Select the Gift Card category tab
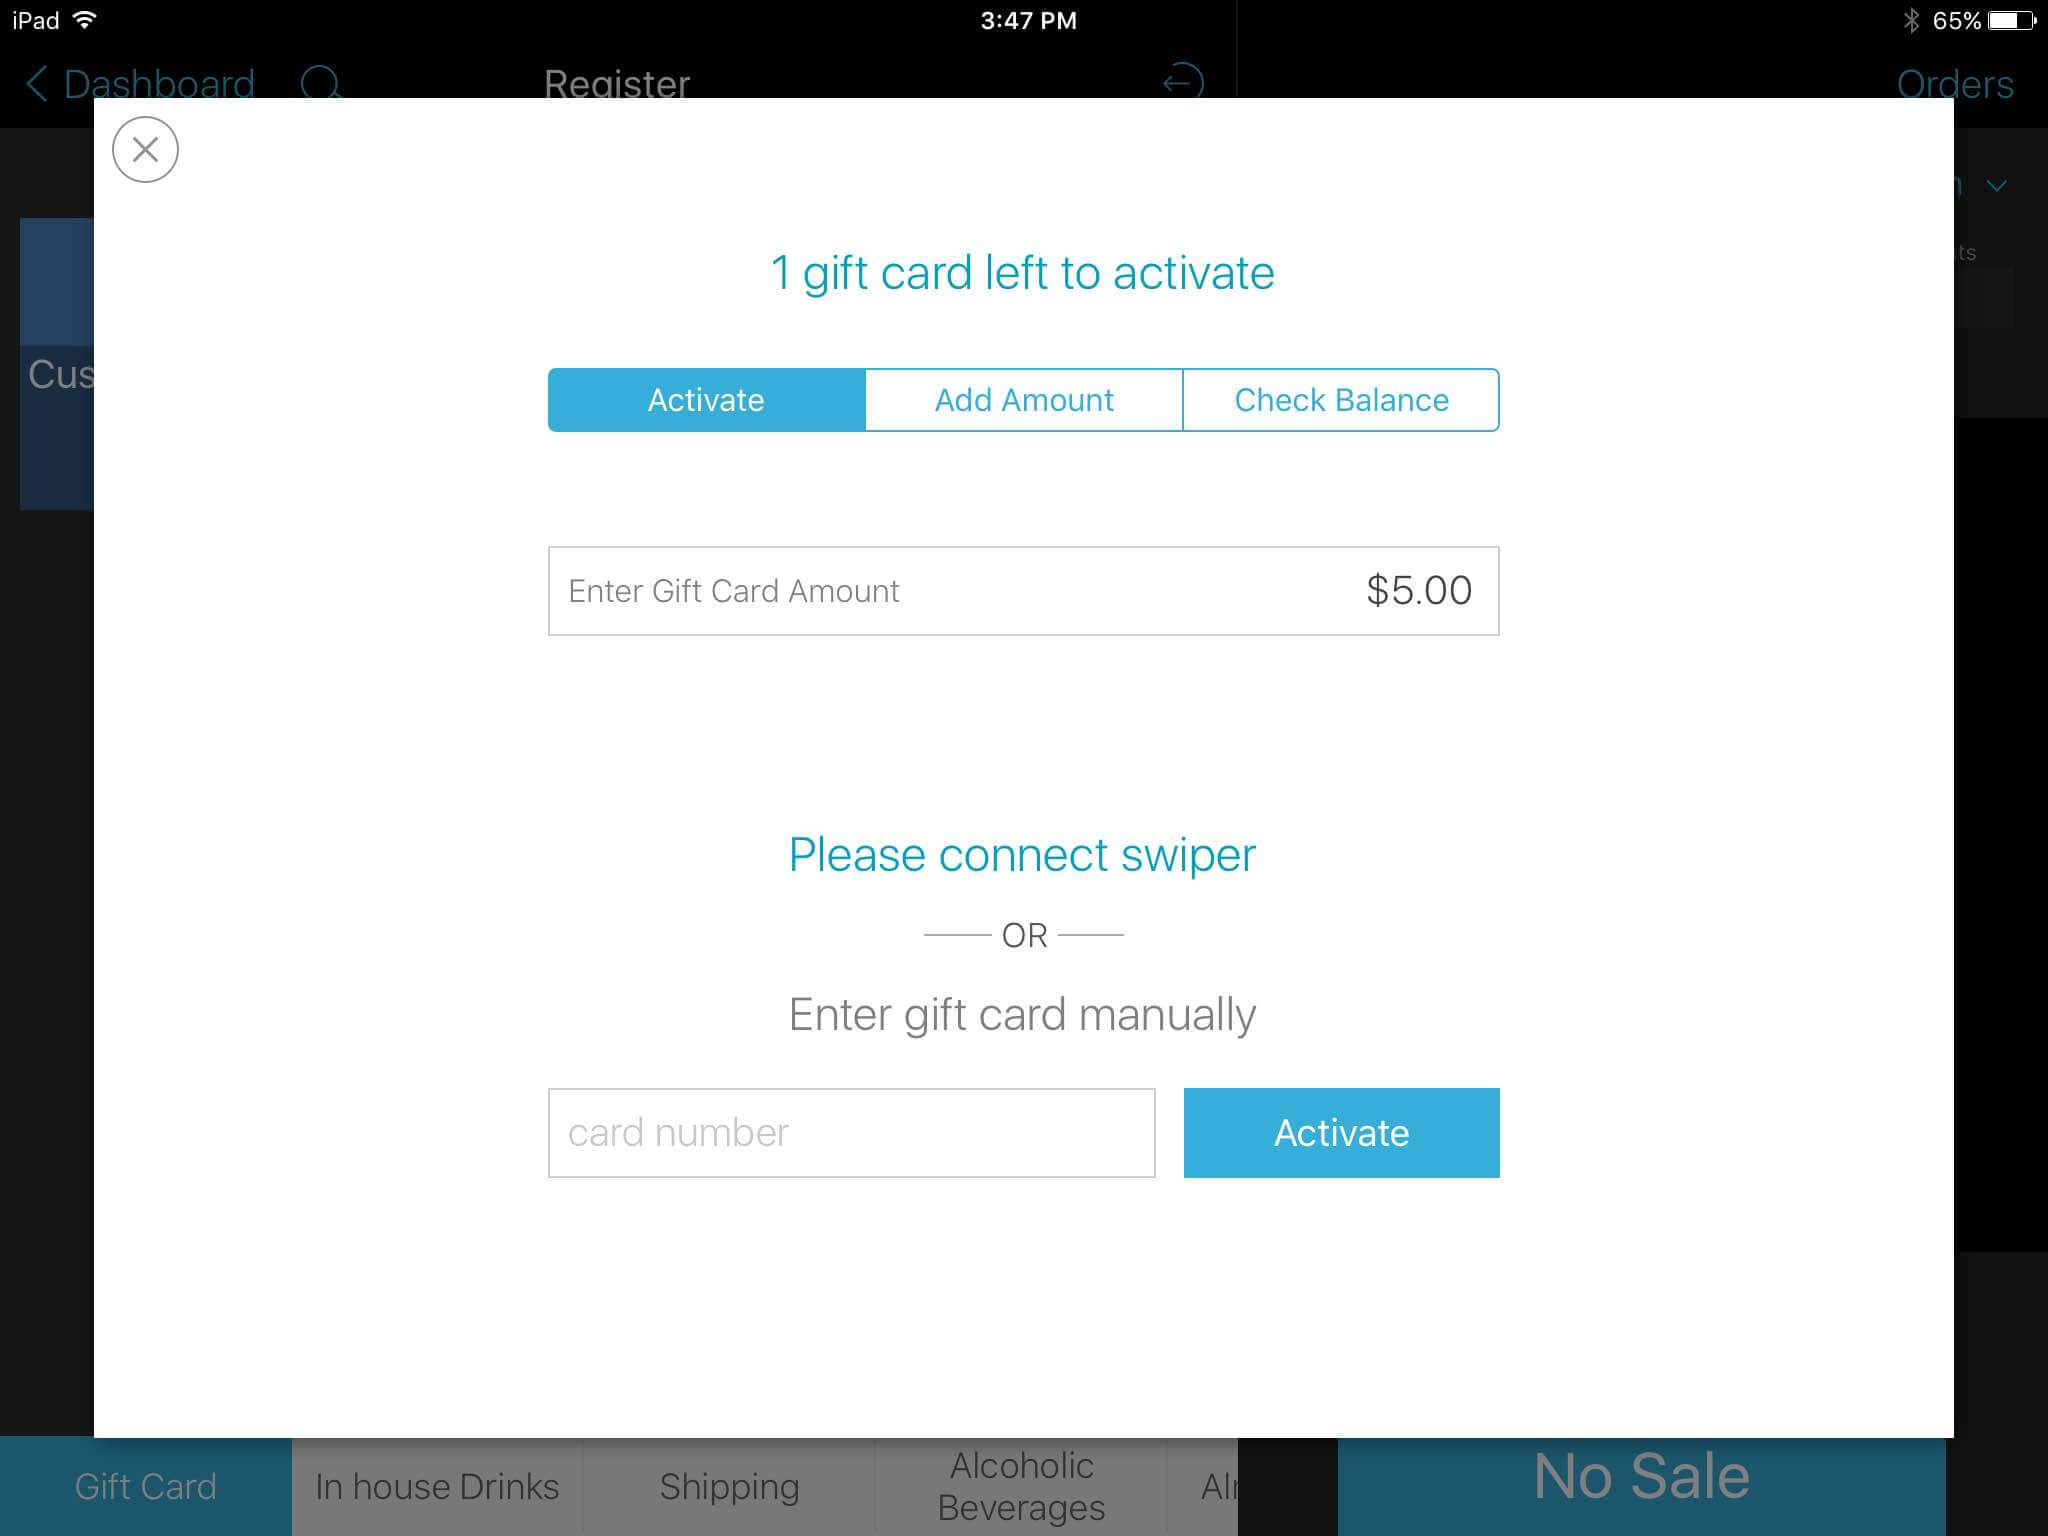This screenshot has height=1536, width=2048. [147, 1484]
